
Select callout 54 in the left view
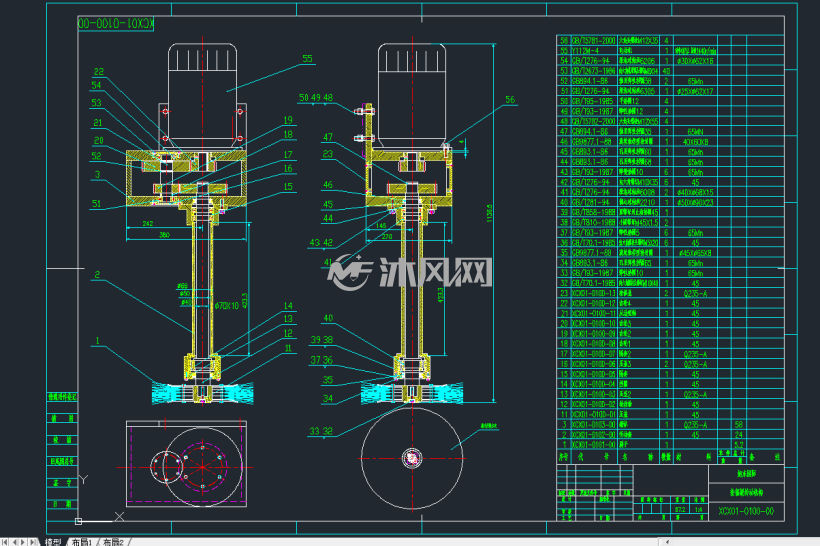(x=96, y=85)
